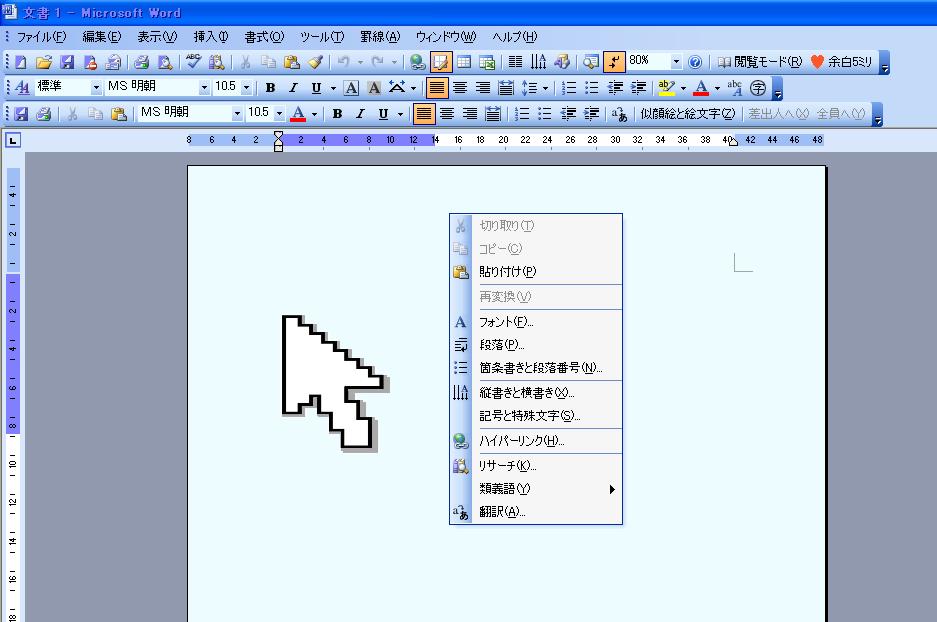
Task: Open Research pane via top toolbar book icon
Action: pyautogui.click(x=216, y=62)
